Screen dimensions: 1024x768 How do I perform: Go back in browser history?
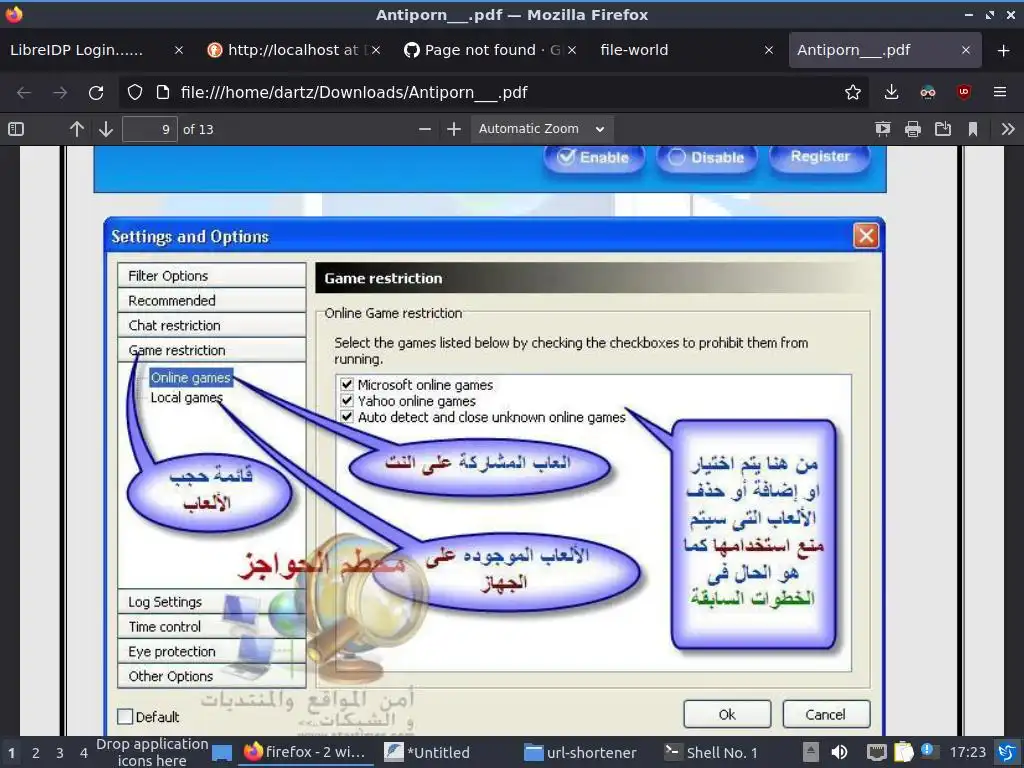(x=24, y=93)
